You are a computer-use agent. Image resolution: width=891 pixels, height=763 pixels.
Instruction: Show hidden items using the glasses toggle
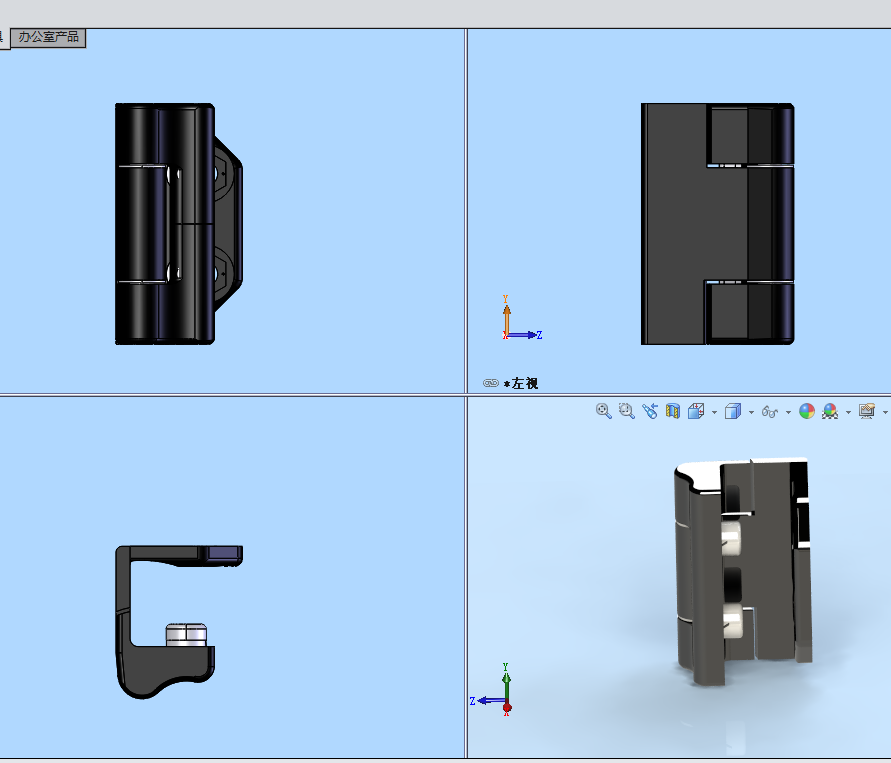769,410
